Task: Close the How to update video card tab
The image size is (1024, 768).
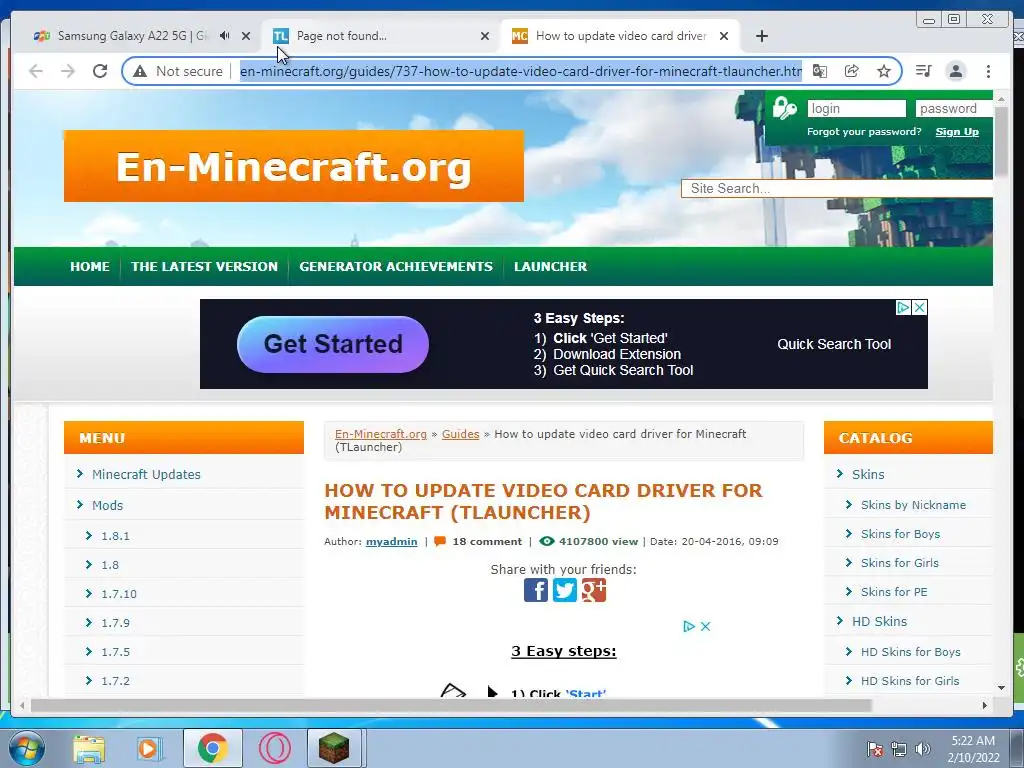Action: click(x=724, y=36)
